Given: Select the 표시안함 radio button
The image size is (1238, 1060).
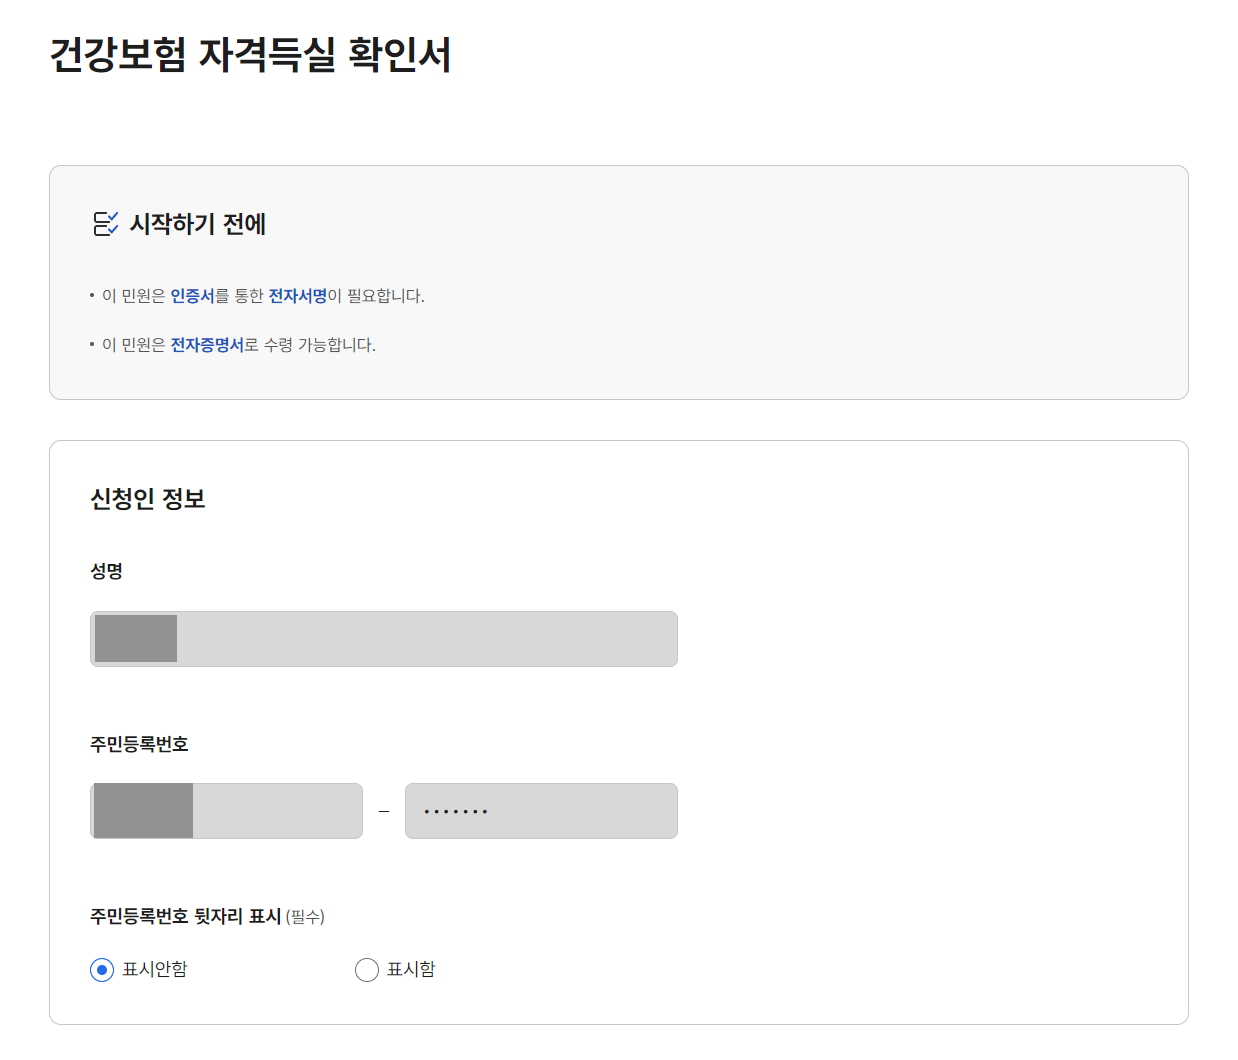Looking at the screenshot, I should (x=101, y=969).
